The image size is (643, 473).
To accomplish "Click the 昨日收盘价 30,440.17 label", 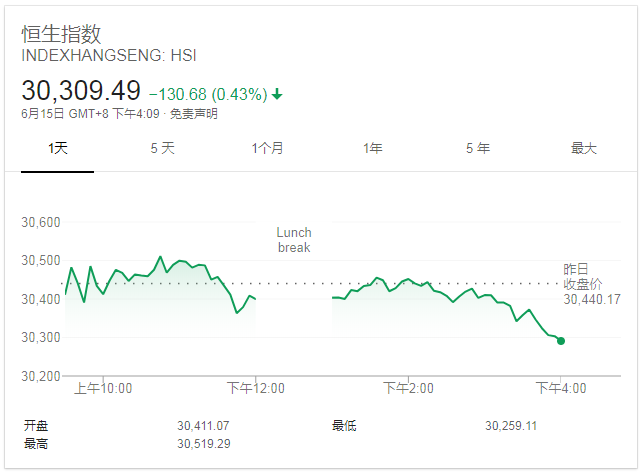I will (592, 284).
